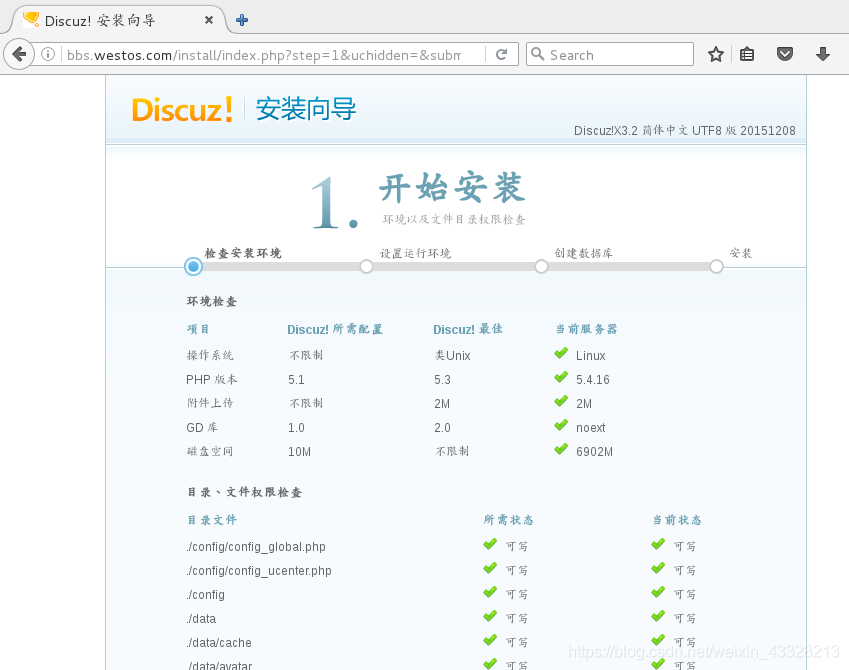This screenshot has width=849, height=670.
Task: Save page to Pocket icon
Action: pos(785,54)
